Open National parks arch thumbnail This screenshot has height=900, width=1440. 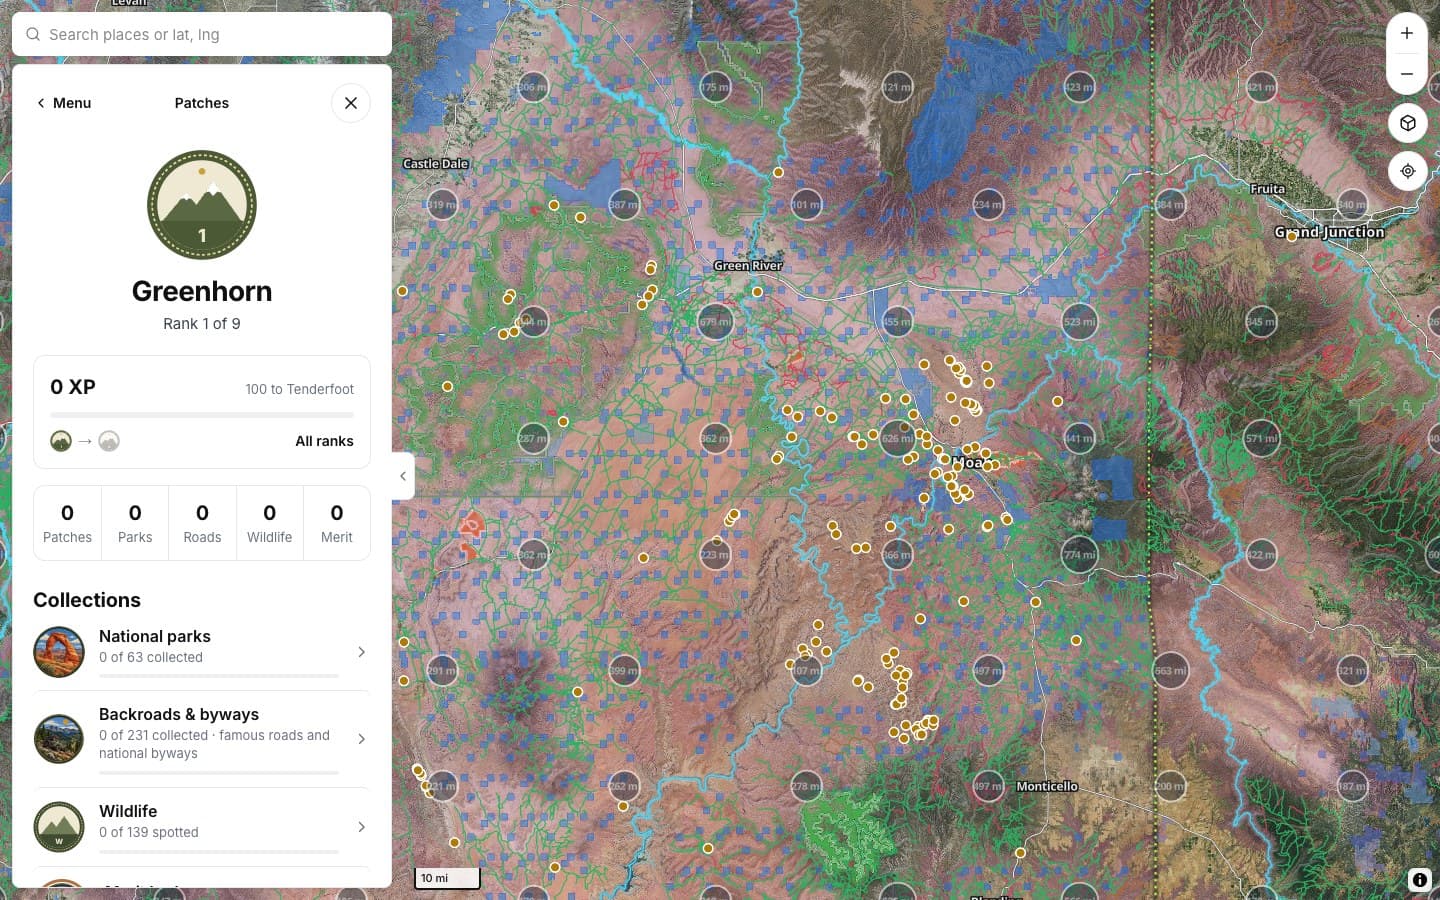[x=59, y=652]
